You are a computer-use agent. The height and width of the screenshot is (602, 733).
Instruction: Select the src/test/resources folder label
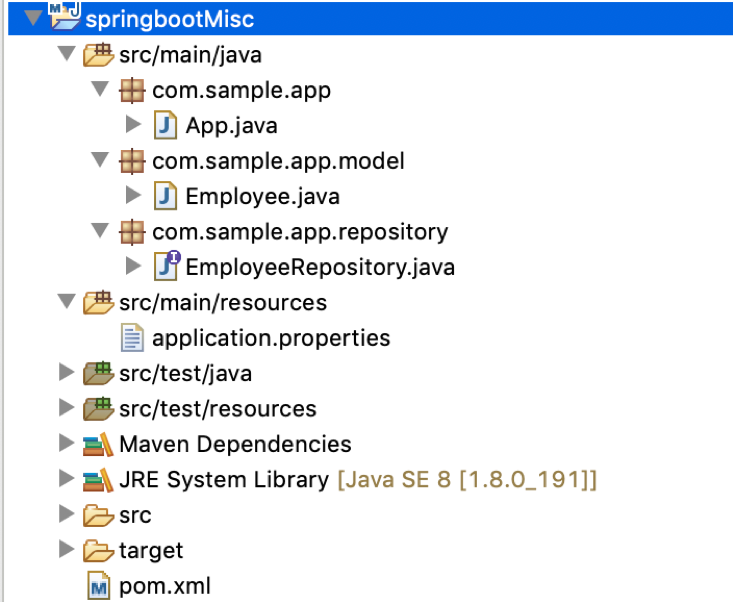218,409
